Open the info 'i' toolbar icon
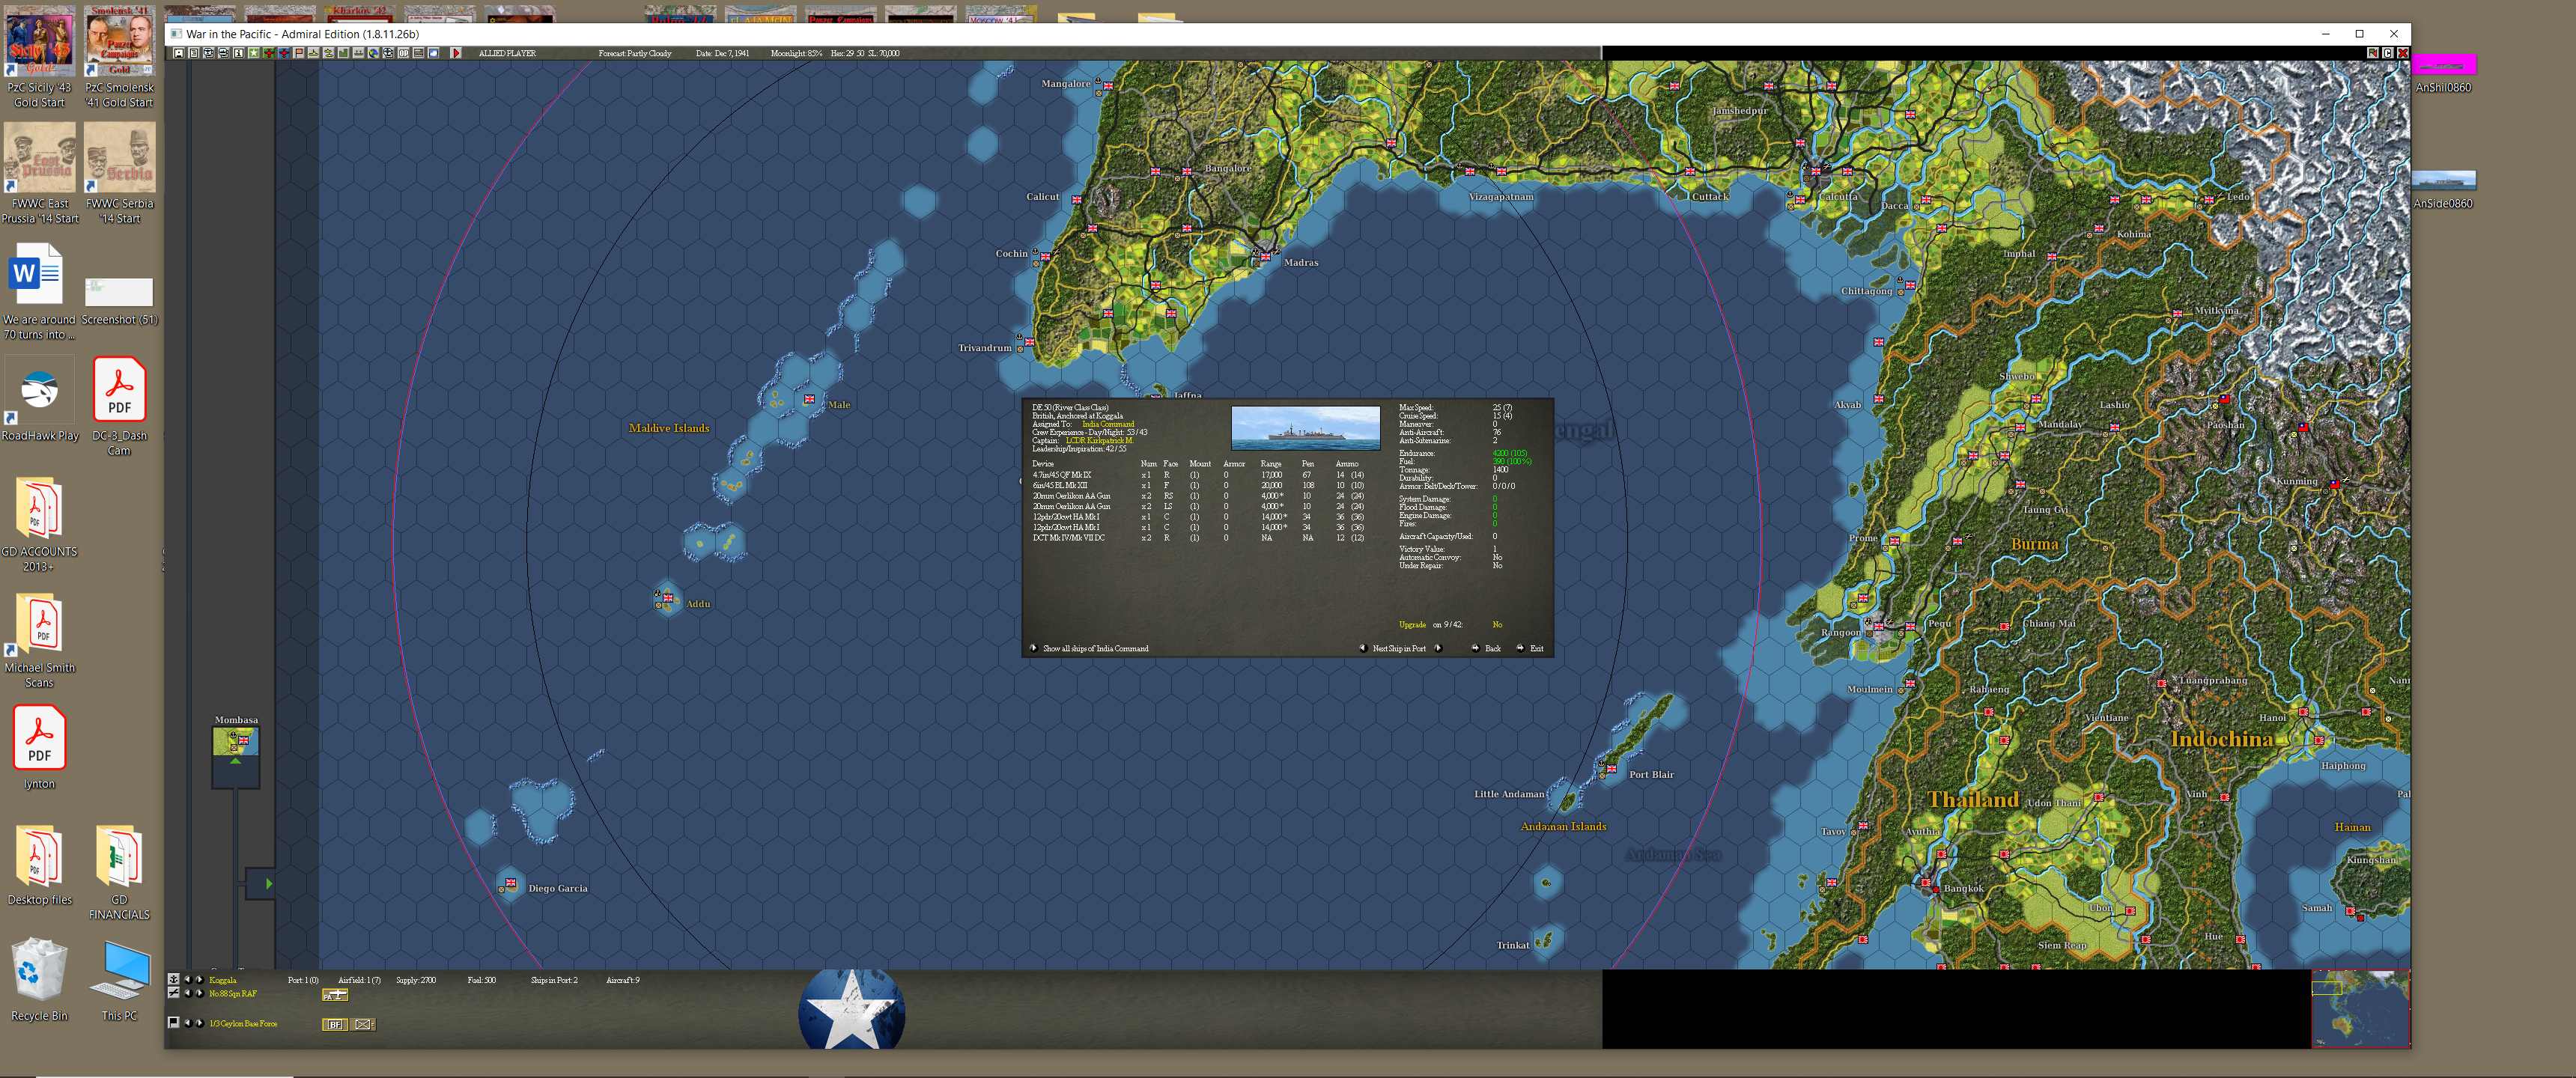 (239, 53)
